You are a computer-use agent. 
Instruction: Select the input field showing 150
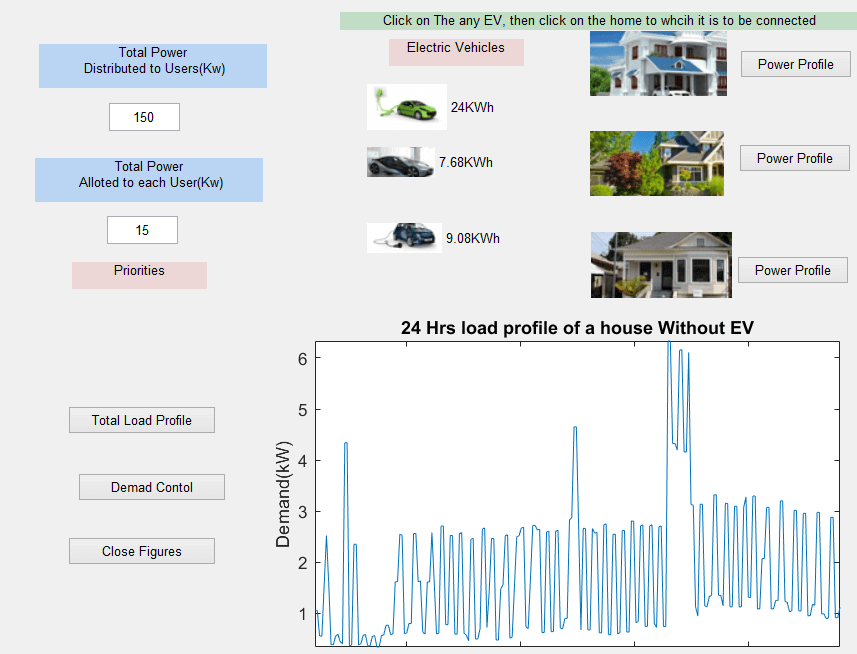tap(143, 116)
